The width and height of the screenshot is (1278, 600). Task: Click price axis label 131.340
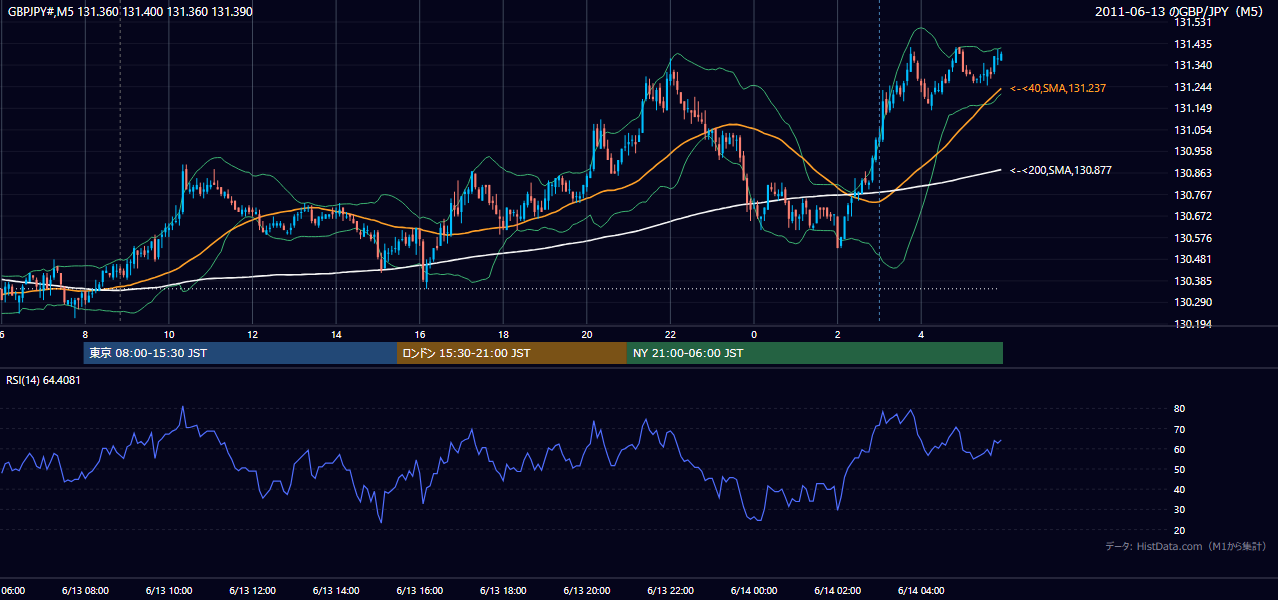click(x=1192, y=65)
